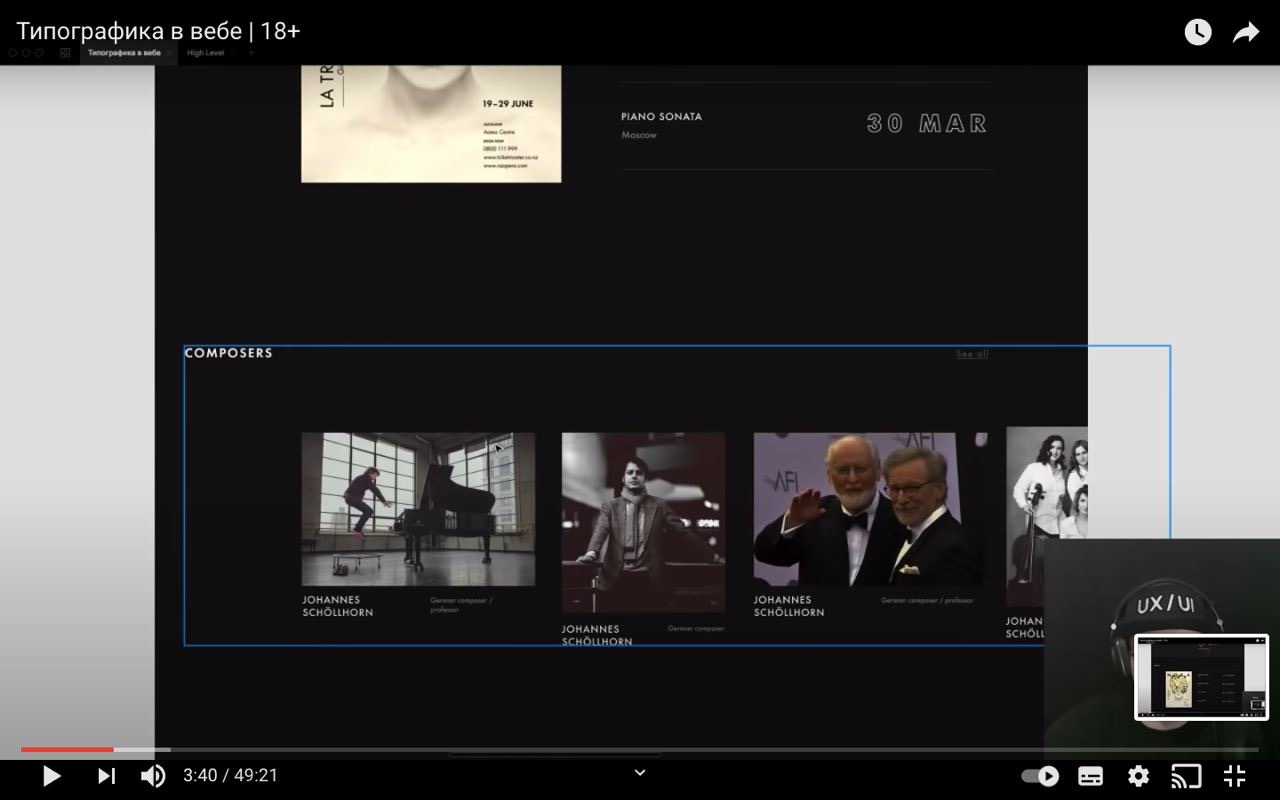This screenshot has width=1280, height=800.
Task: Click the '30 MAR' event date
Action: [927, 123]
